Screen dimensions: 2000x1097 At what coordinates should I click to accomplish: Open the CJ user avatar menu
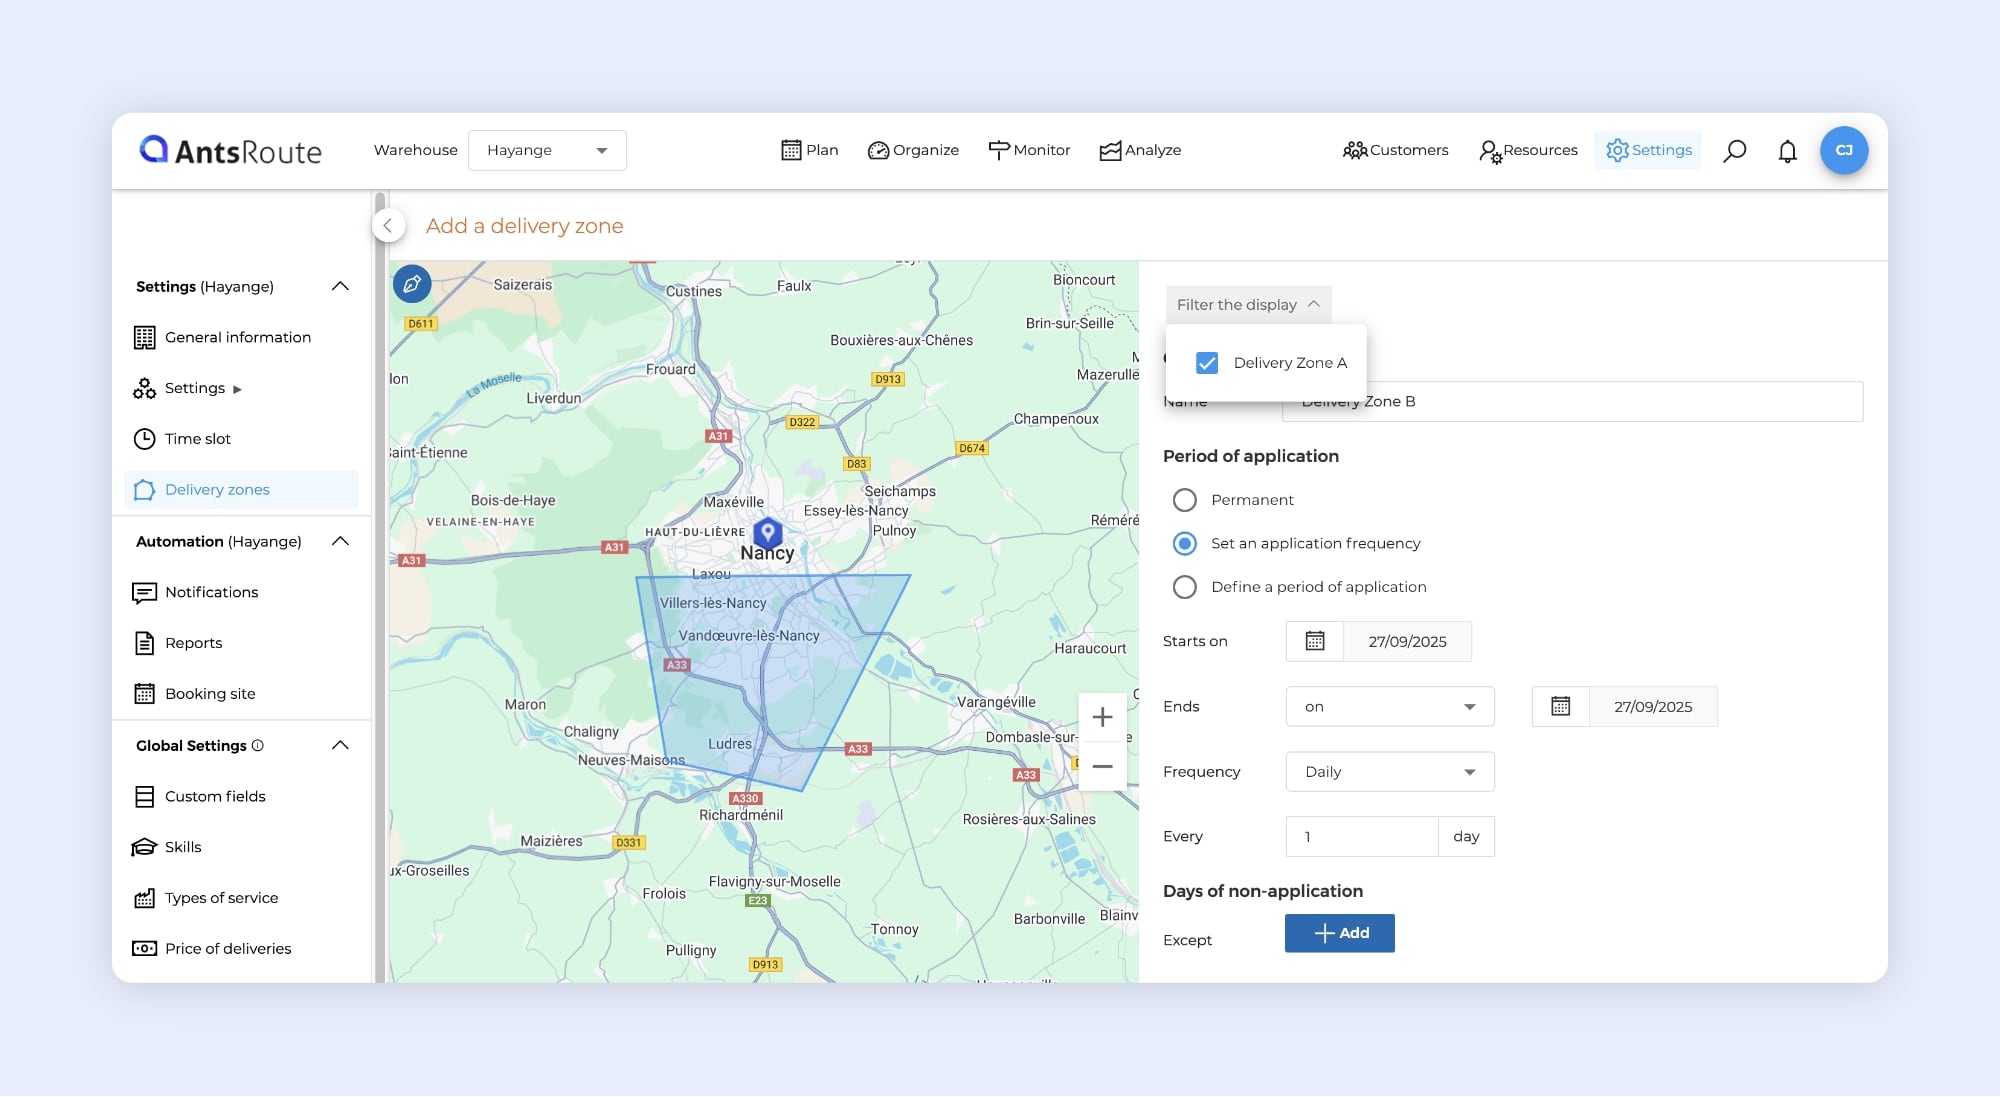point(1843,150)
